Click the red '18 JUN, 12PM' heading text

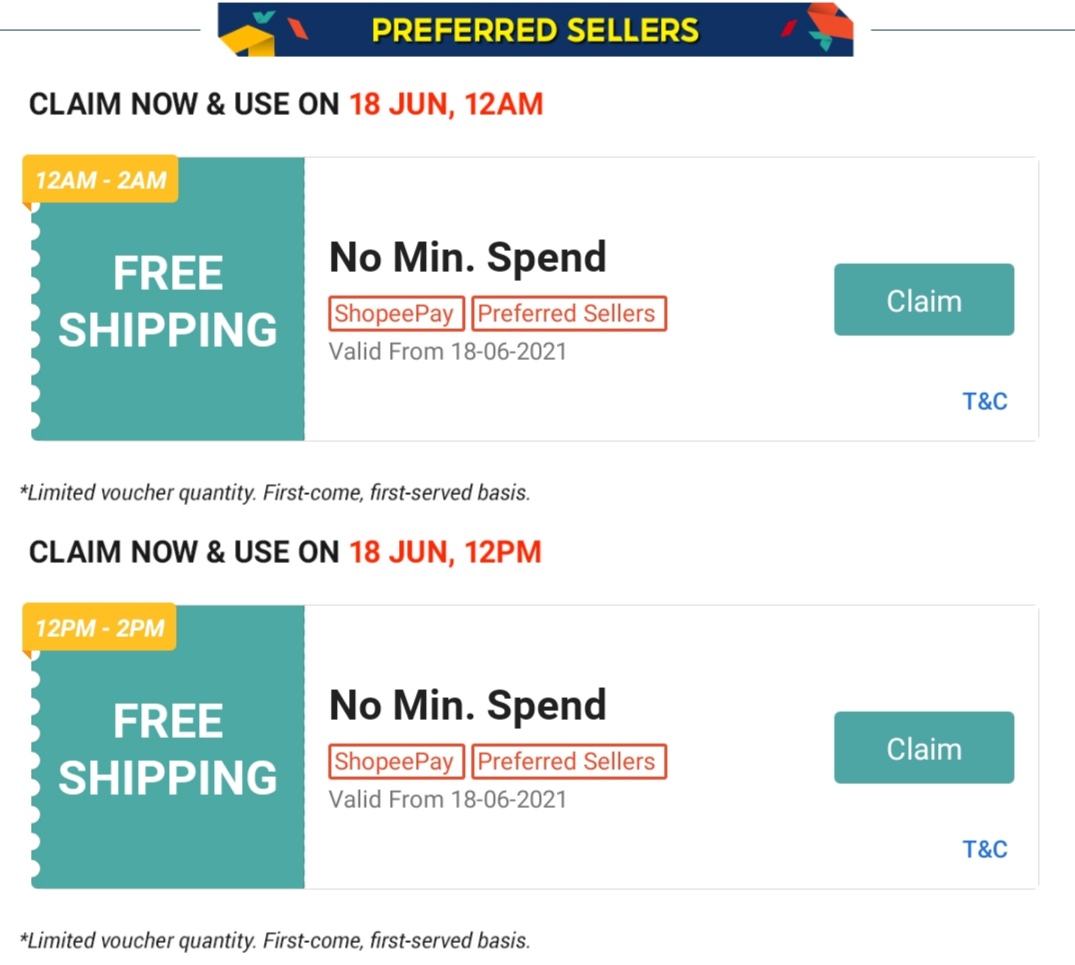coord(445,552)
